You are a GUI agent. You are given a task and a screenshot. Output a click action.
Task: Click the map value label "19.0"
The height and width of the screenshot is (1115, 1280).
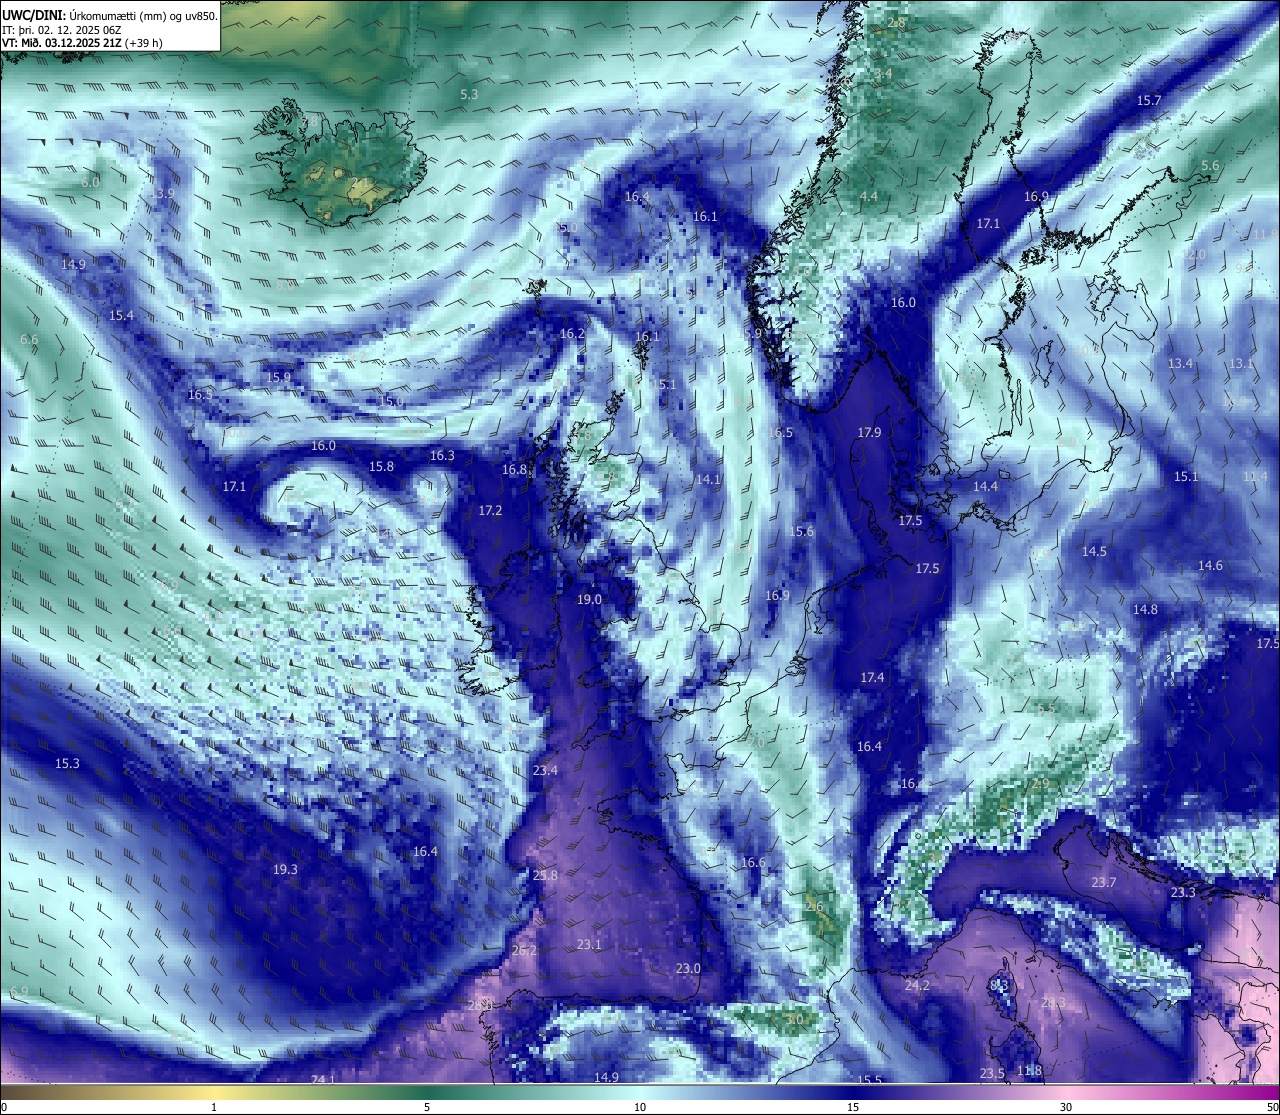point(589,600)
